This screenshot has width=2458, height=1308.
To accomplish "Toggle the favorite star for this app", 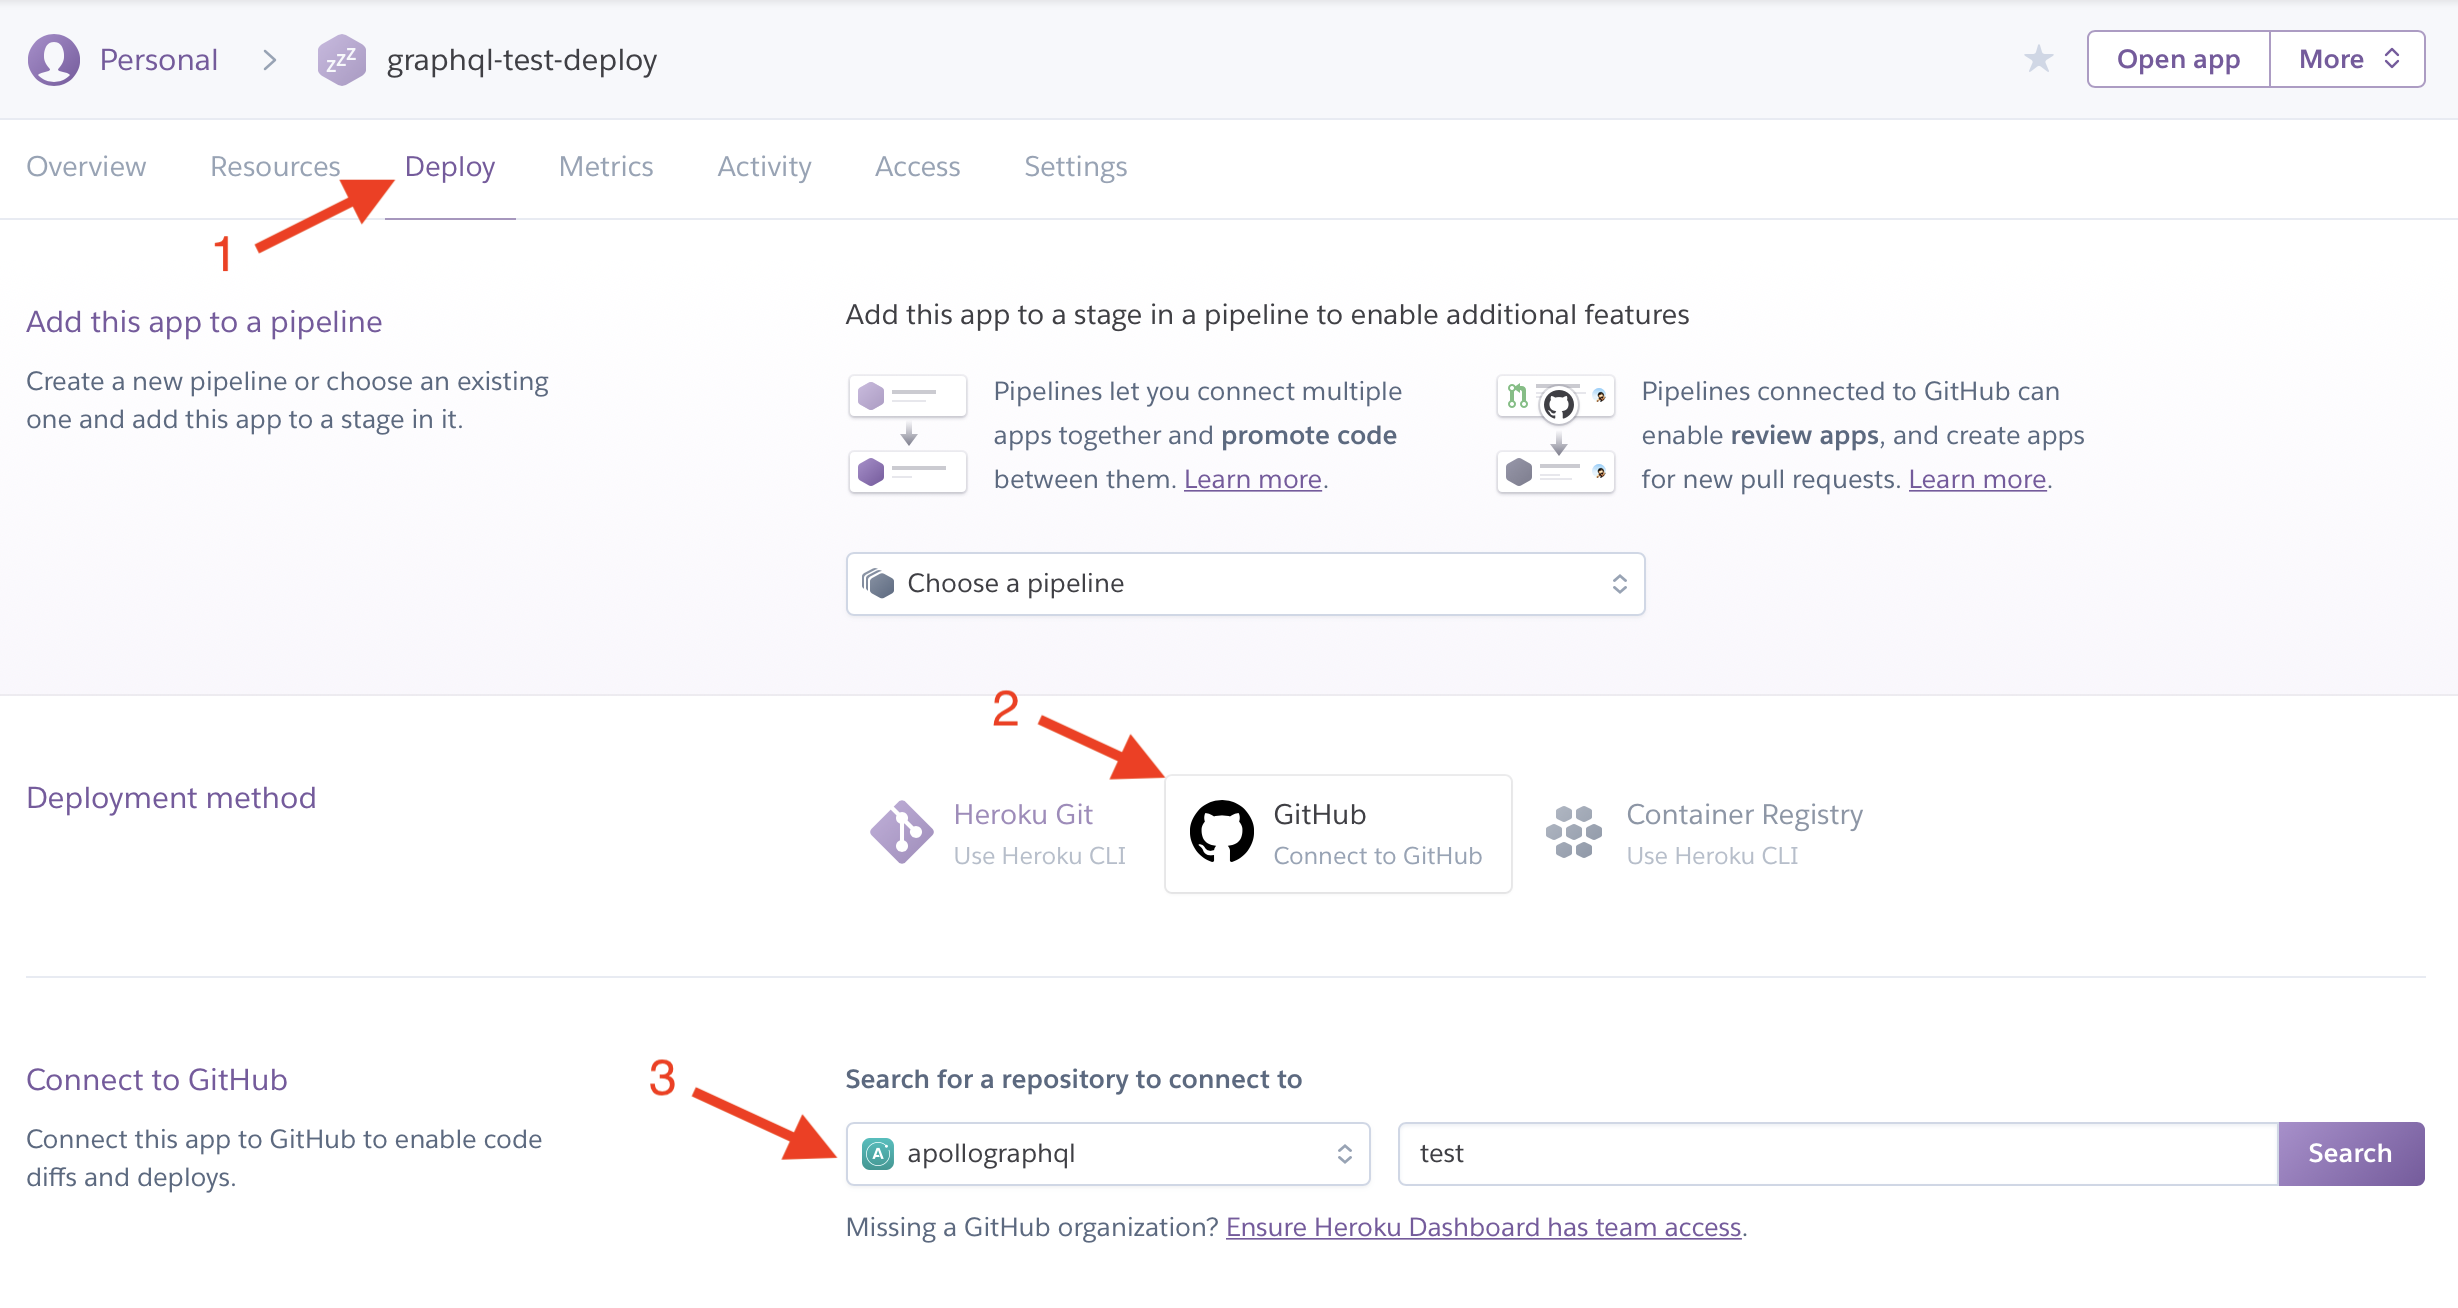I will pyautogui.click(x=2038, y=59).
